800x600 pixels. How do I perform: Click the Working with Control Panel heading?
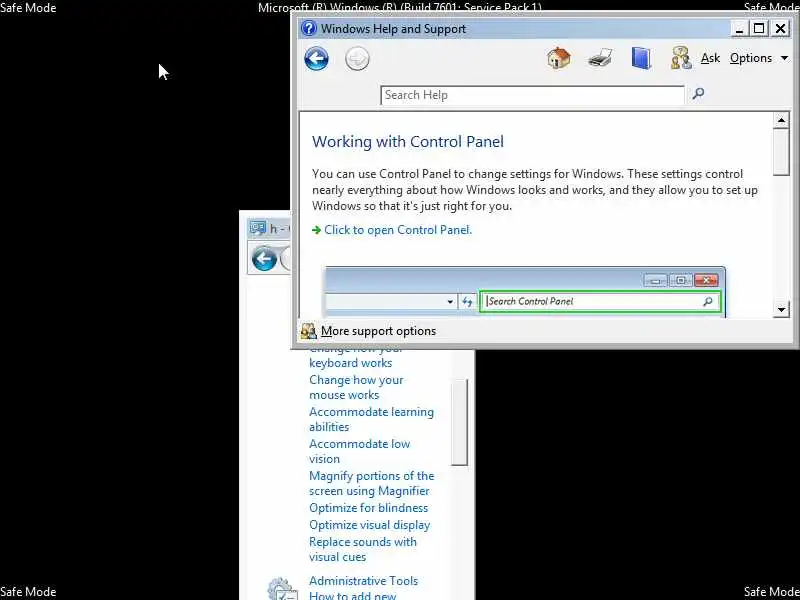tap(408, 141)
